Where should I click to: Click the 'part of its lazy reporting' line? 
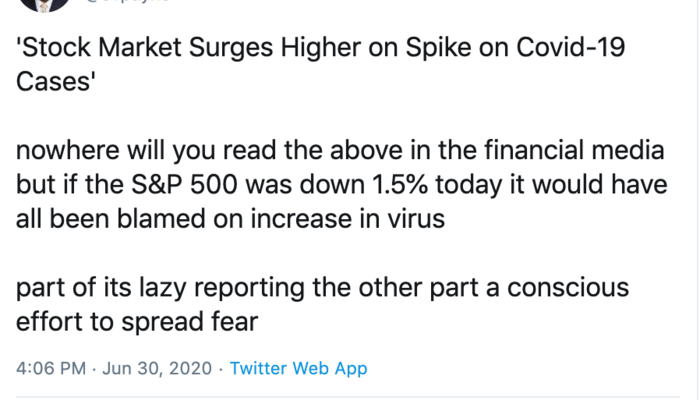(140, 290)
